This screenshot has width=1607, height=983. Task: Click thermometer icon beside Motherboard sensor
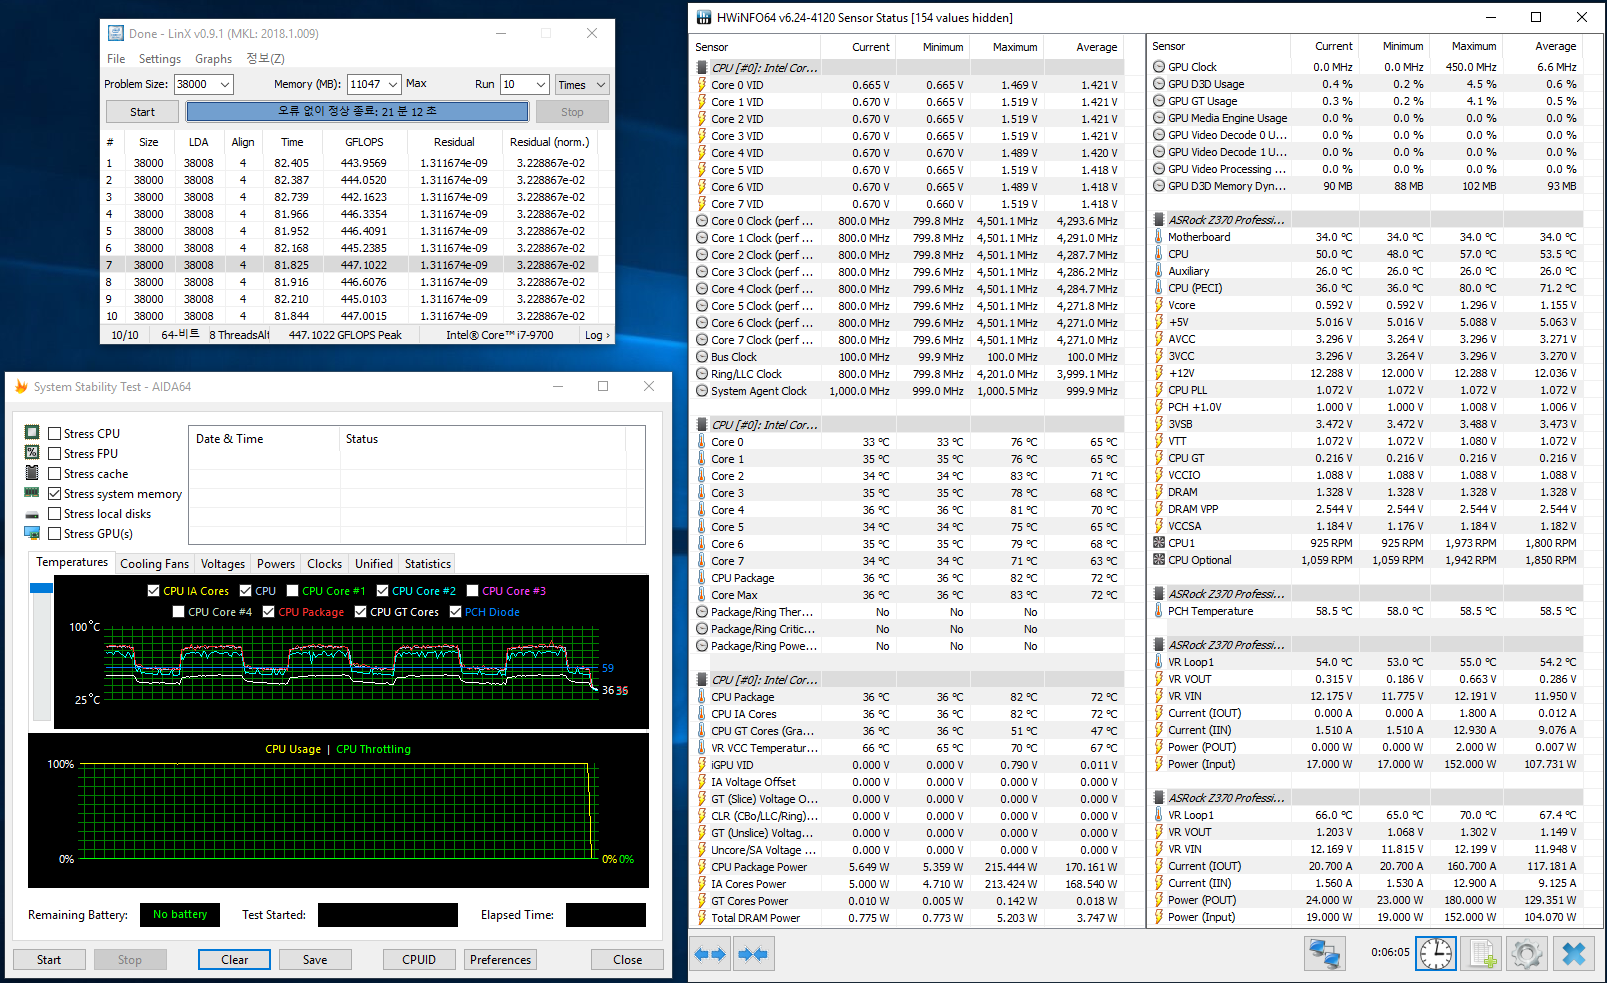pos(1159,237)
